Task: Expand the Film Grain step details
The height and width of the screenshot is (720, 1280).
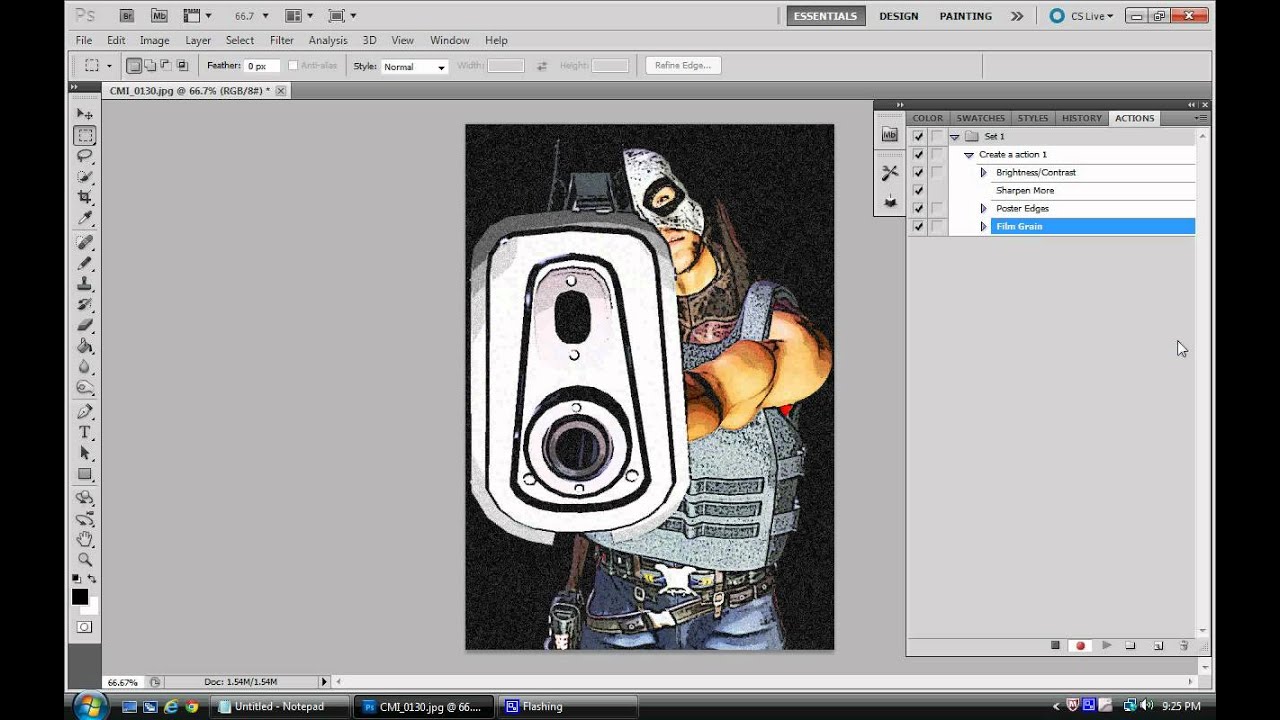Action: (983, 226)
